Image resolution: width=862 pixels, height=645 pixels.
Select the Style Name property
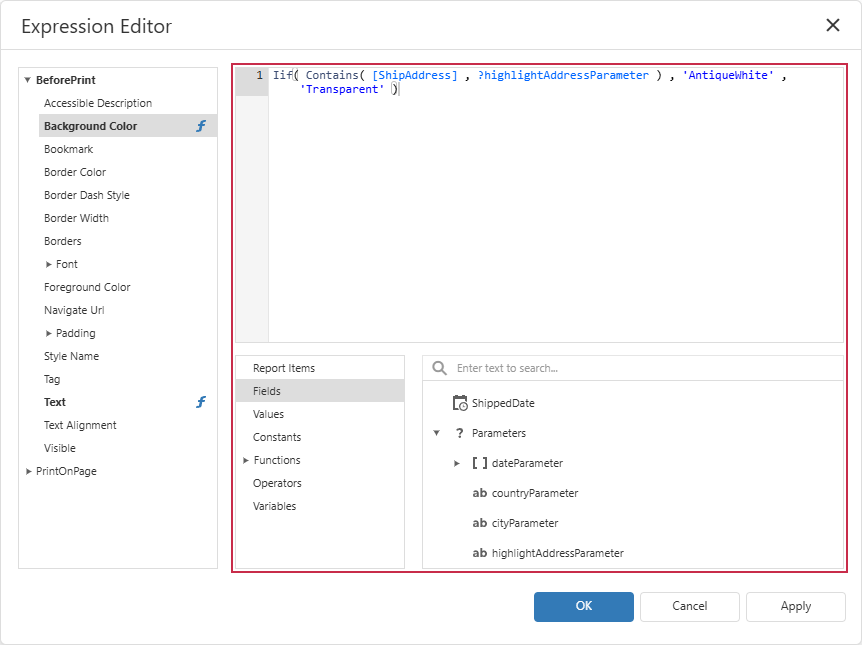(128, 356)
